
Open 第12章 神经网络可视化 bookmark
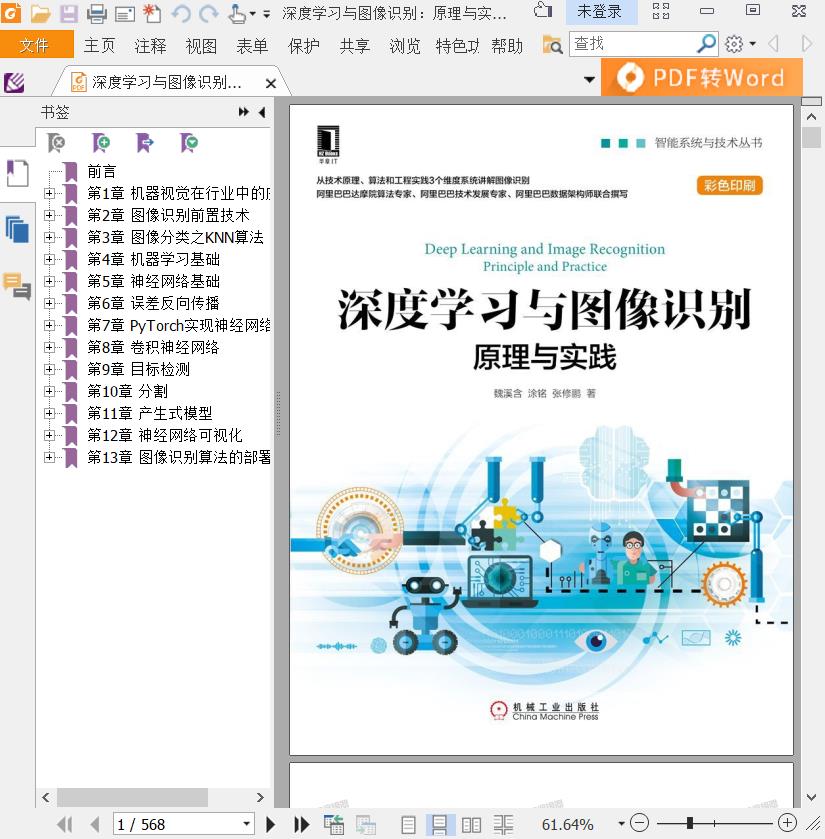pos(165,435)
